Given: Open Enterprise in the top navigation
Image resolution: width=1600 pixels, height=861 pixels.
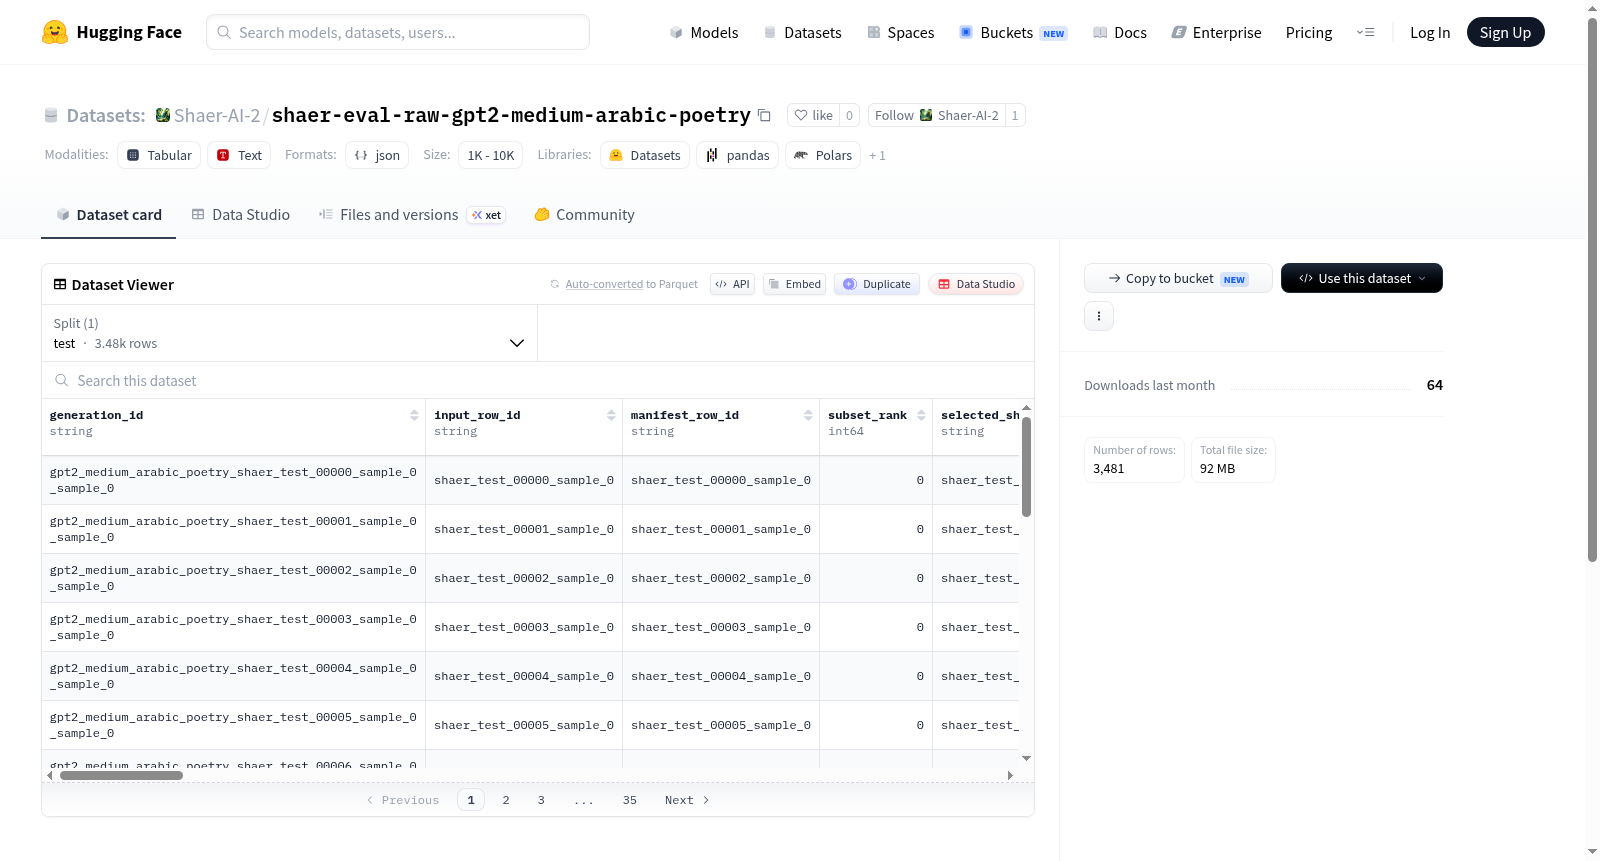Looking at the screenshot, I should tap(1216, 32).
